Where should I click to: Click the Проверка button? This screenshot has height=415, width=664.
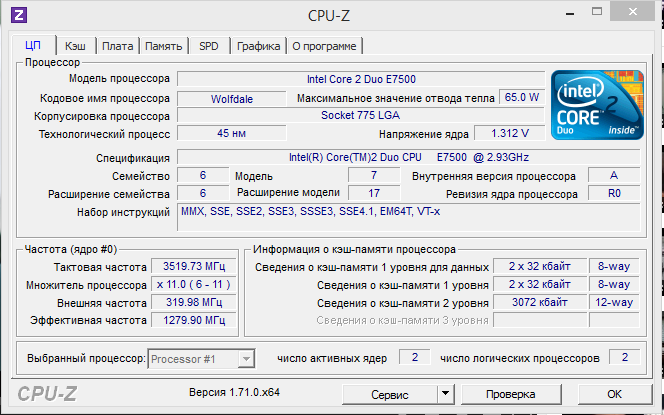[x=511, y=394]
